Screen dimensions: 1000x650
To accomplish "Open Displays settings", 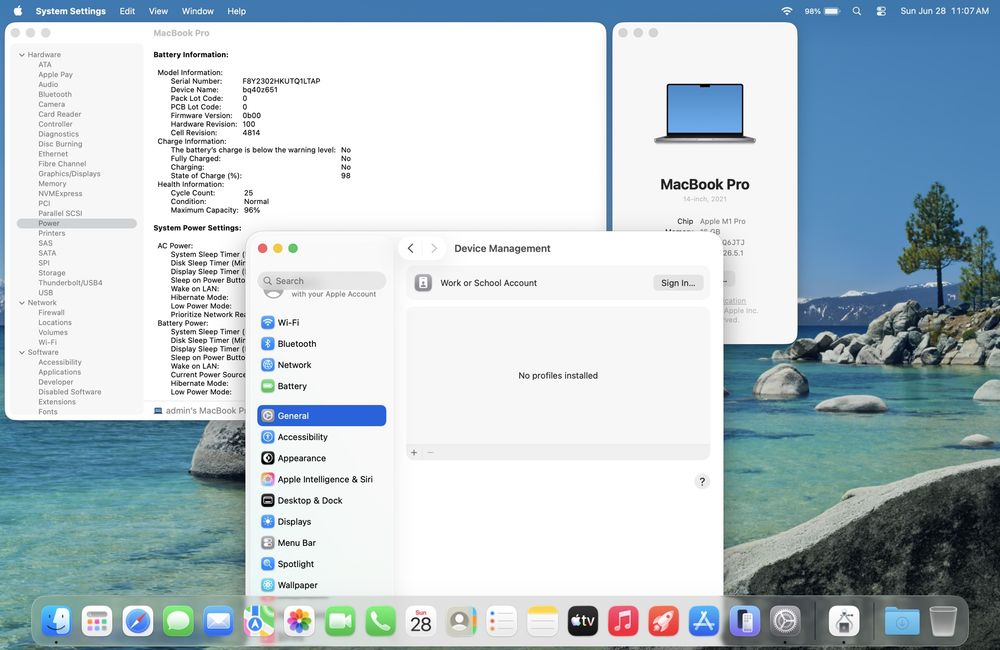I will 321,521.
